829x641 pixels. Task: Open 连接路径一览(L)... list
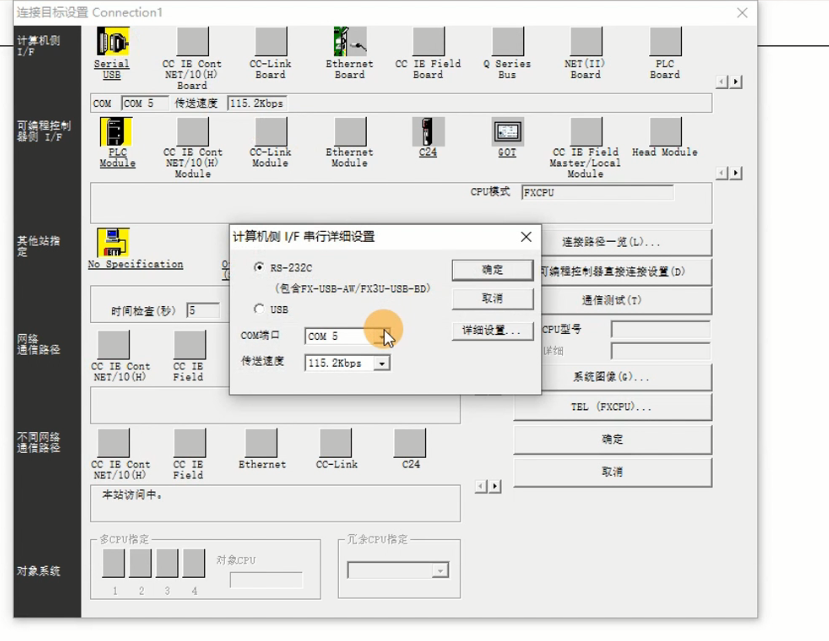point(612,242)
